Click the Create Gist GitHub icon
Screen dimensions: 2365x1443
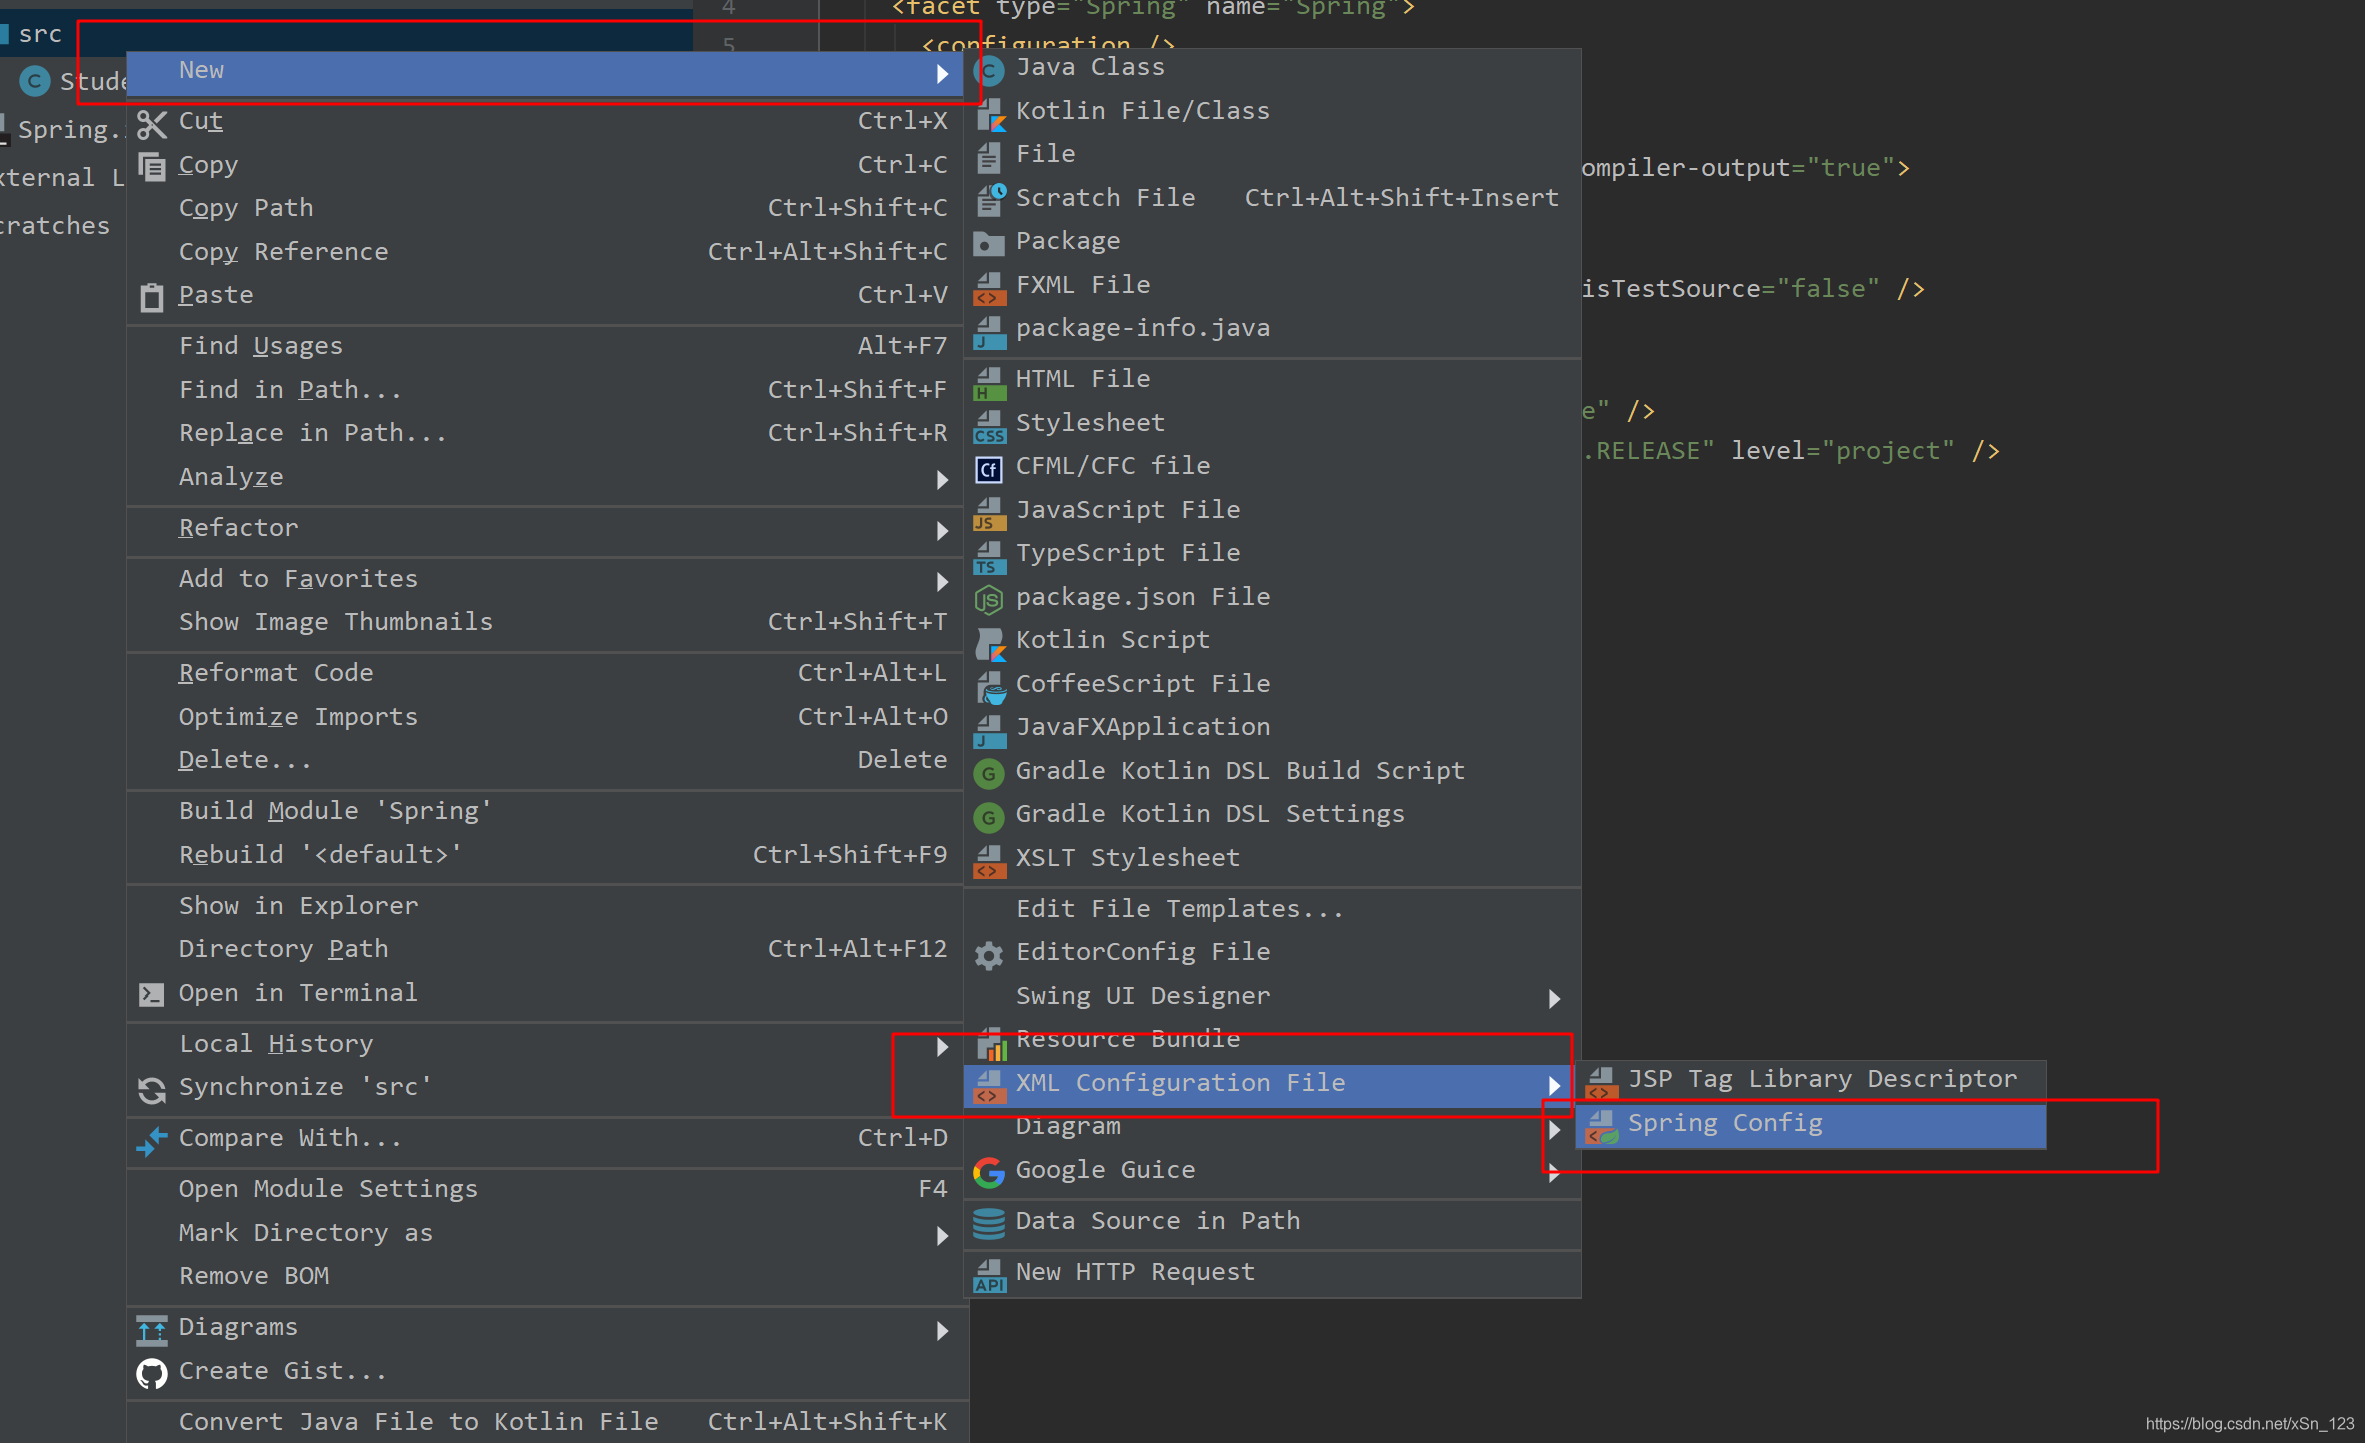tap(151, 1373)
